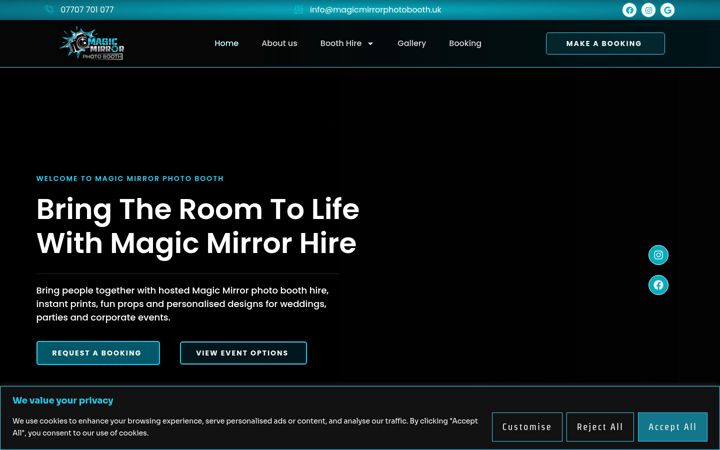Click the VIEW EVENT OPTIONS button

[243, 353]
